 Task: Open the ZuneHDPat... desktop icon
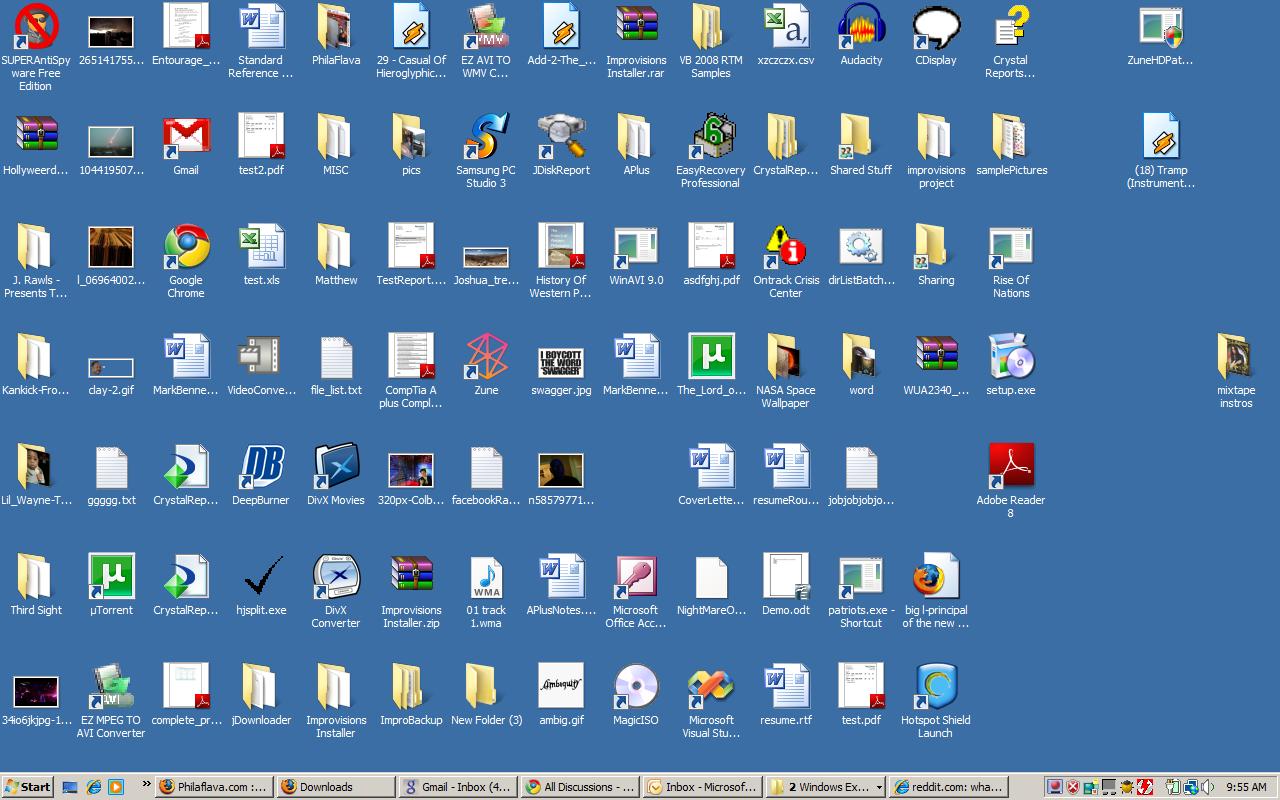(x=1161, y=27)
